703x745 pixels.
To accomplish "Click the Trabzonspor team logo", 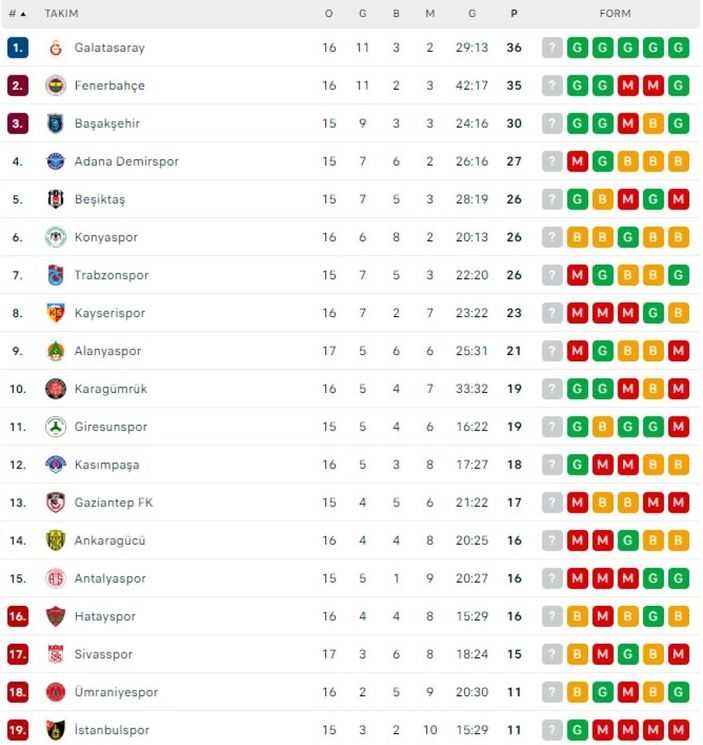I will (55, 275).
